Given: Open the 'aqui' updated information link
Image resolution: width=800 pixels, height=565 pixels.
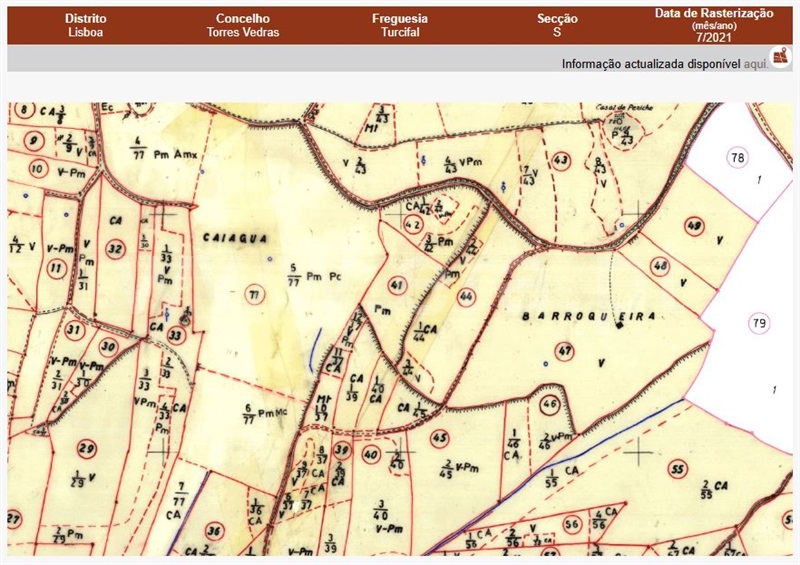Looking at the screenshot, I should [756, 64].
